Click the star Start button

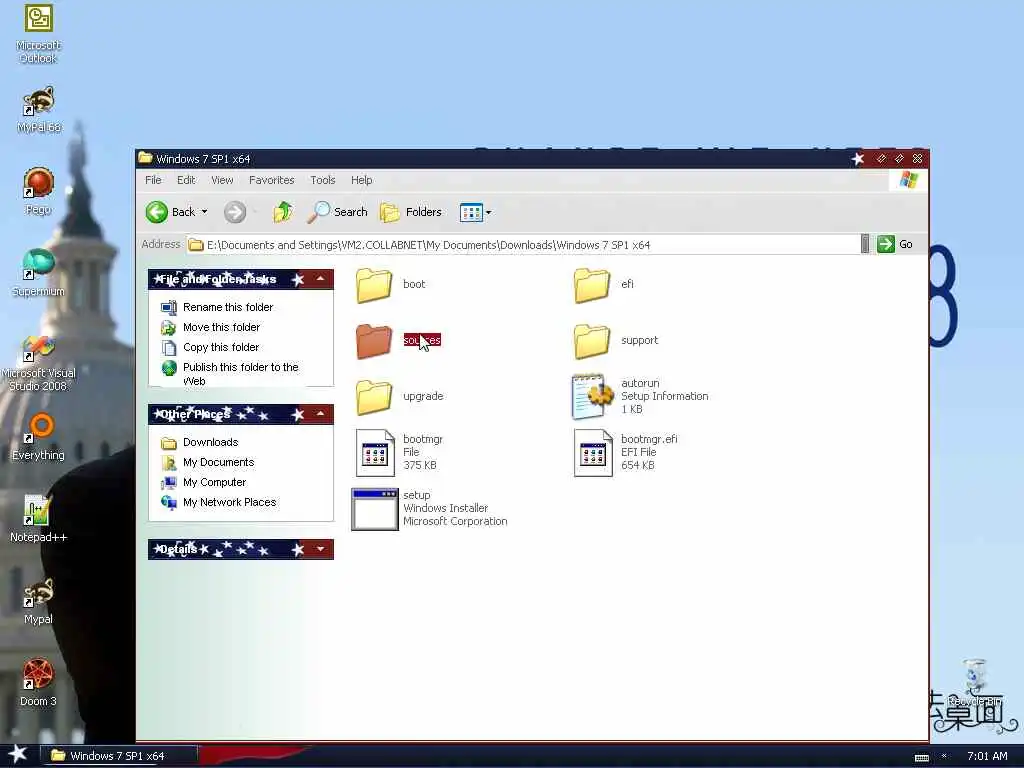17,754
